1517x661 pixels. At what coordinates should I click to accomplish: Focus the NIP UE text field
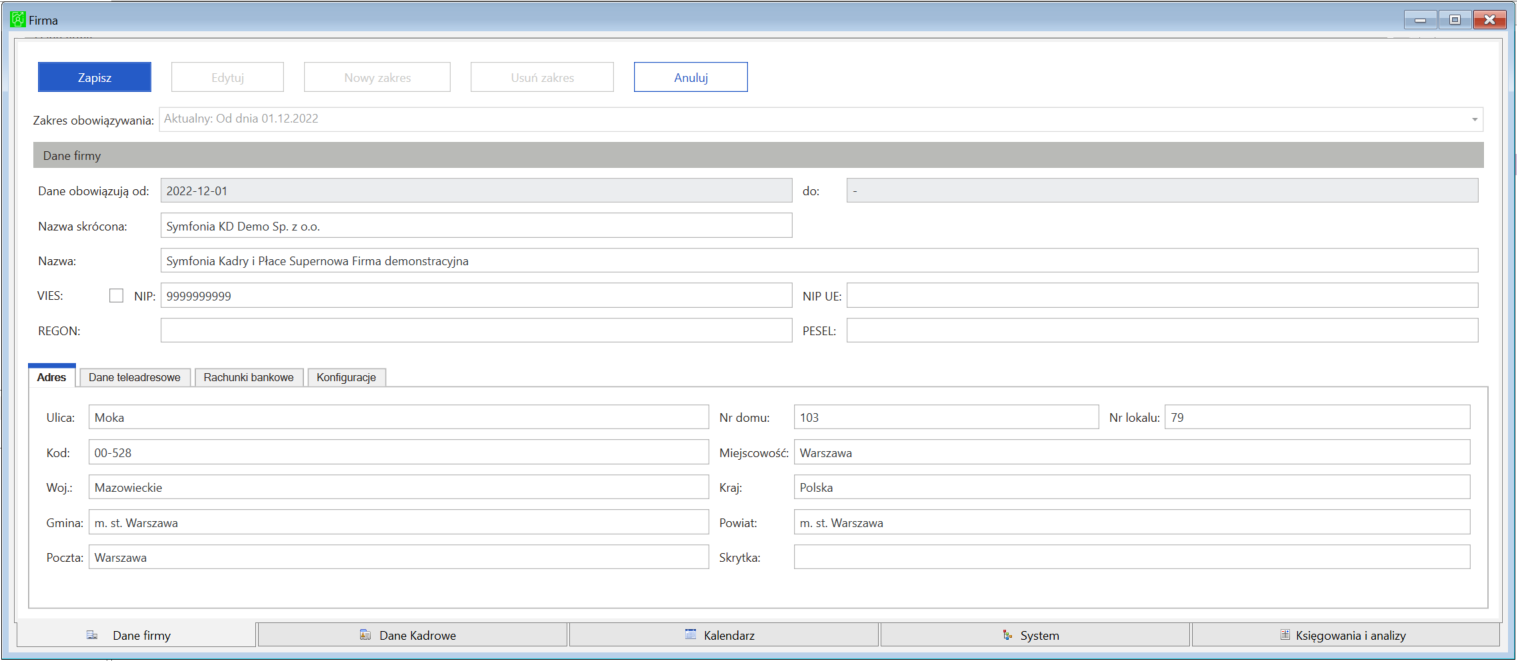(1161, 296)
